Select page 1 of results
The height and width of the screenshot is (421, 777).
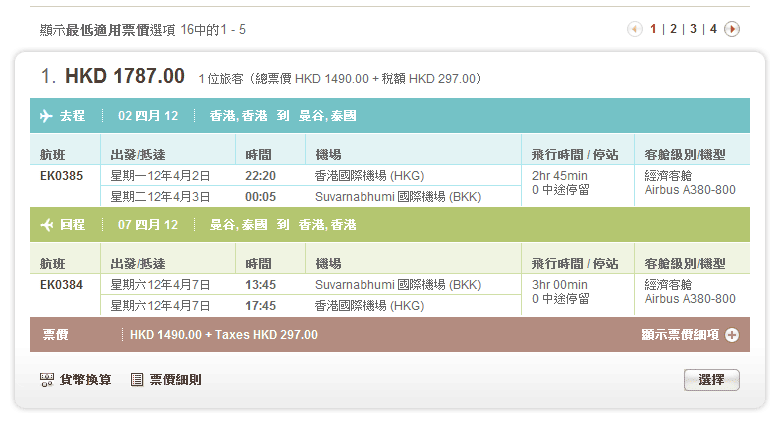coord(653,29)
